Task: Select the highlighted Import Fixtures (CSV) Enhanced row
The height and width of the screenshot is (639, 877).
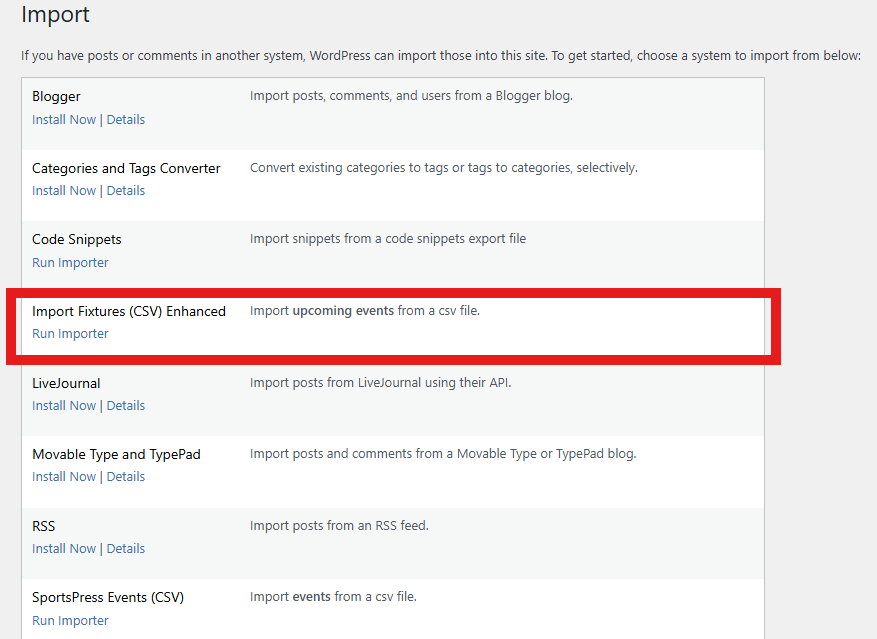Action: pos(129,311)
